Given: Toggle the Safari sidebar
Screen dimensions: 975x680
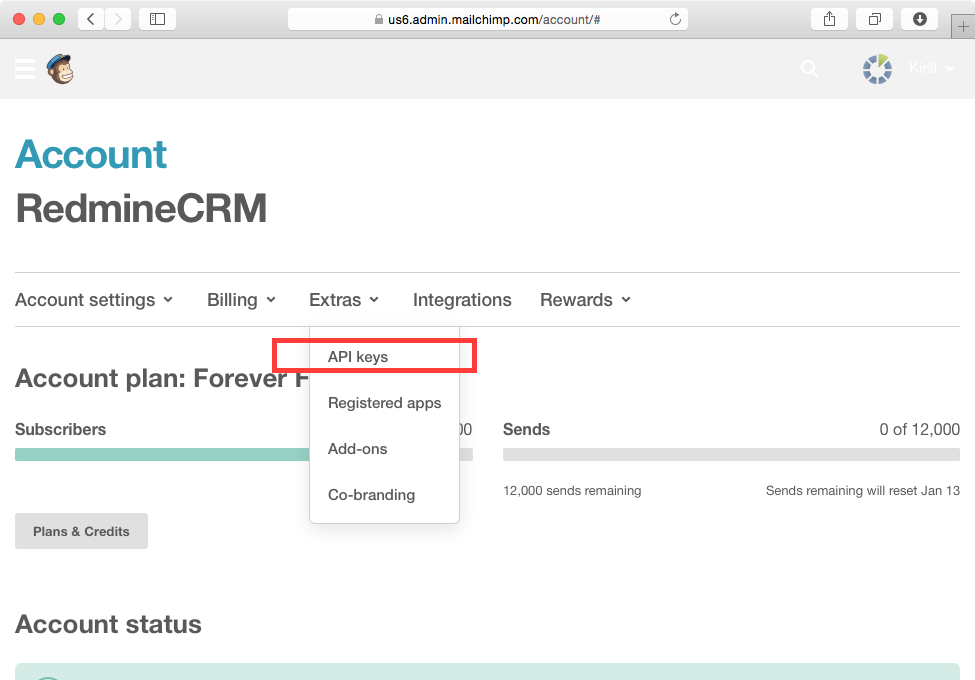Looking at the screenshot, I should tap(157, 18).
